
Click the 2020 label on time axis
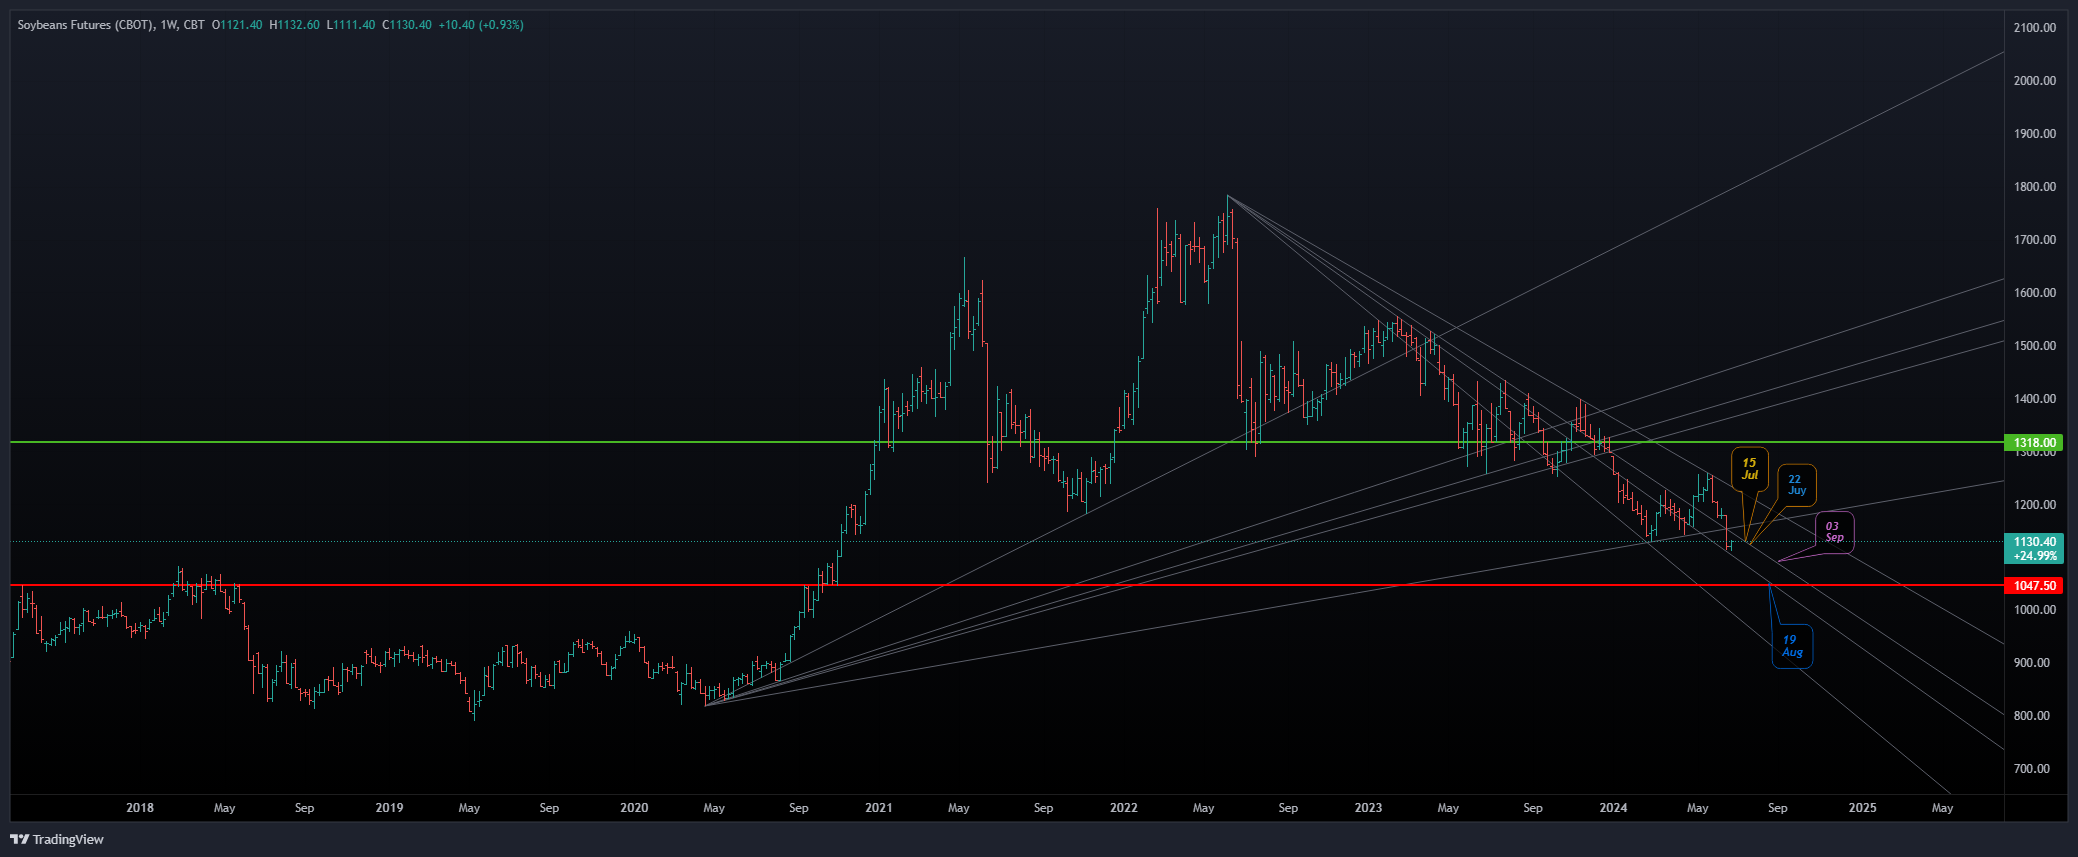tap(634, 808)
